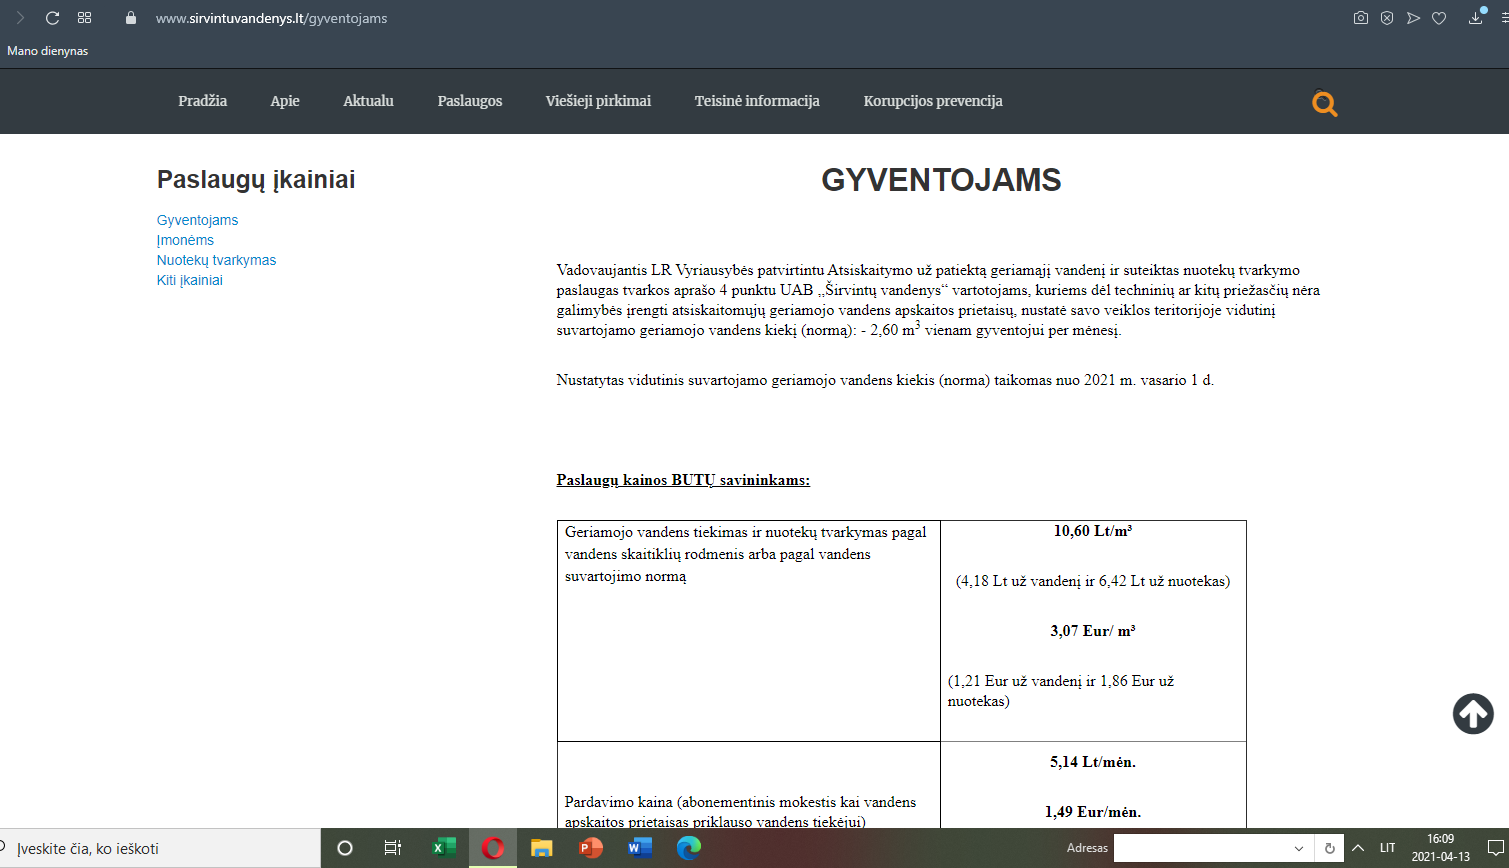This screenshot has height=868, width=1509.
Task: Click the heart bookmark icon
Action: (x=1439, y=18)
